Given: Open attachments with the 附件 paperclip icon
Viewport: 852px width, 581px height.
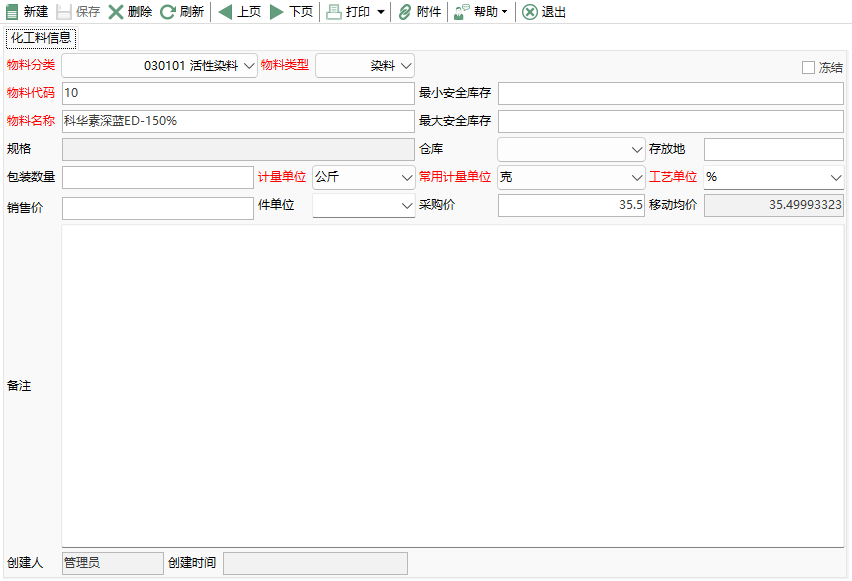Looking at the screenshot, I should 418,12.
